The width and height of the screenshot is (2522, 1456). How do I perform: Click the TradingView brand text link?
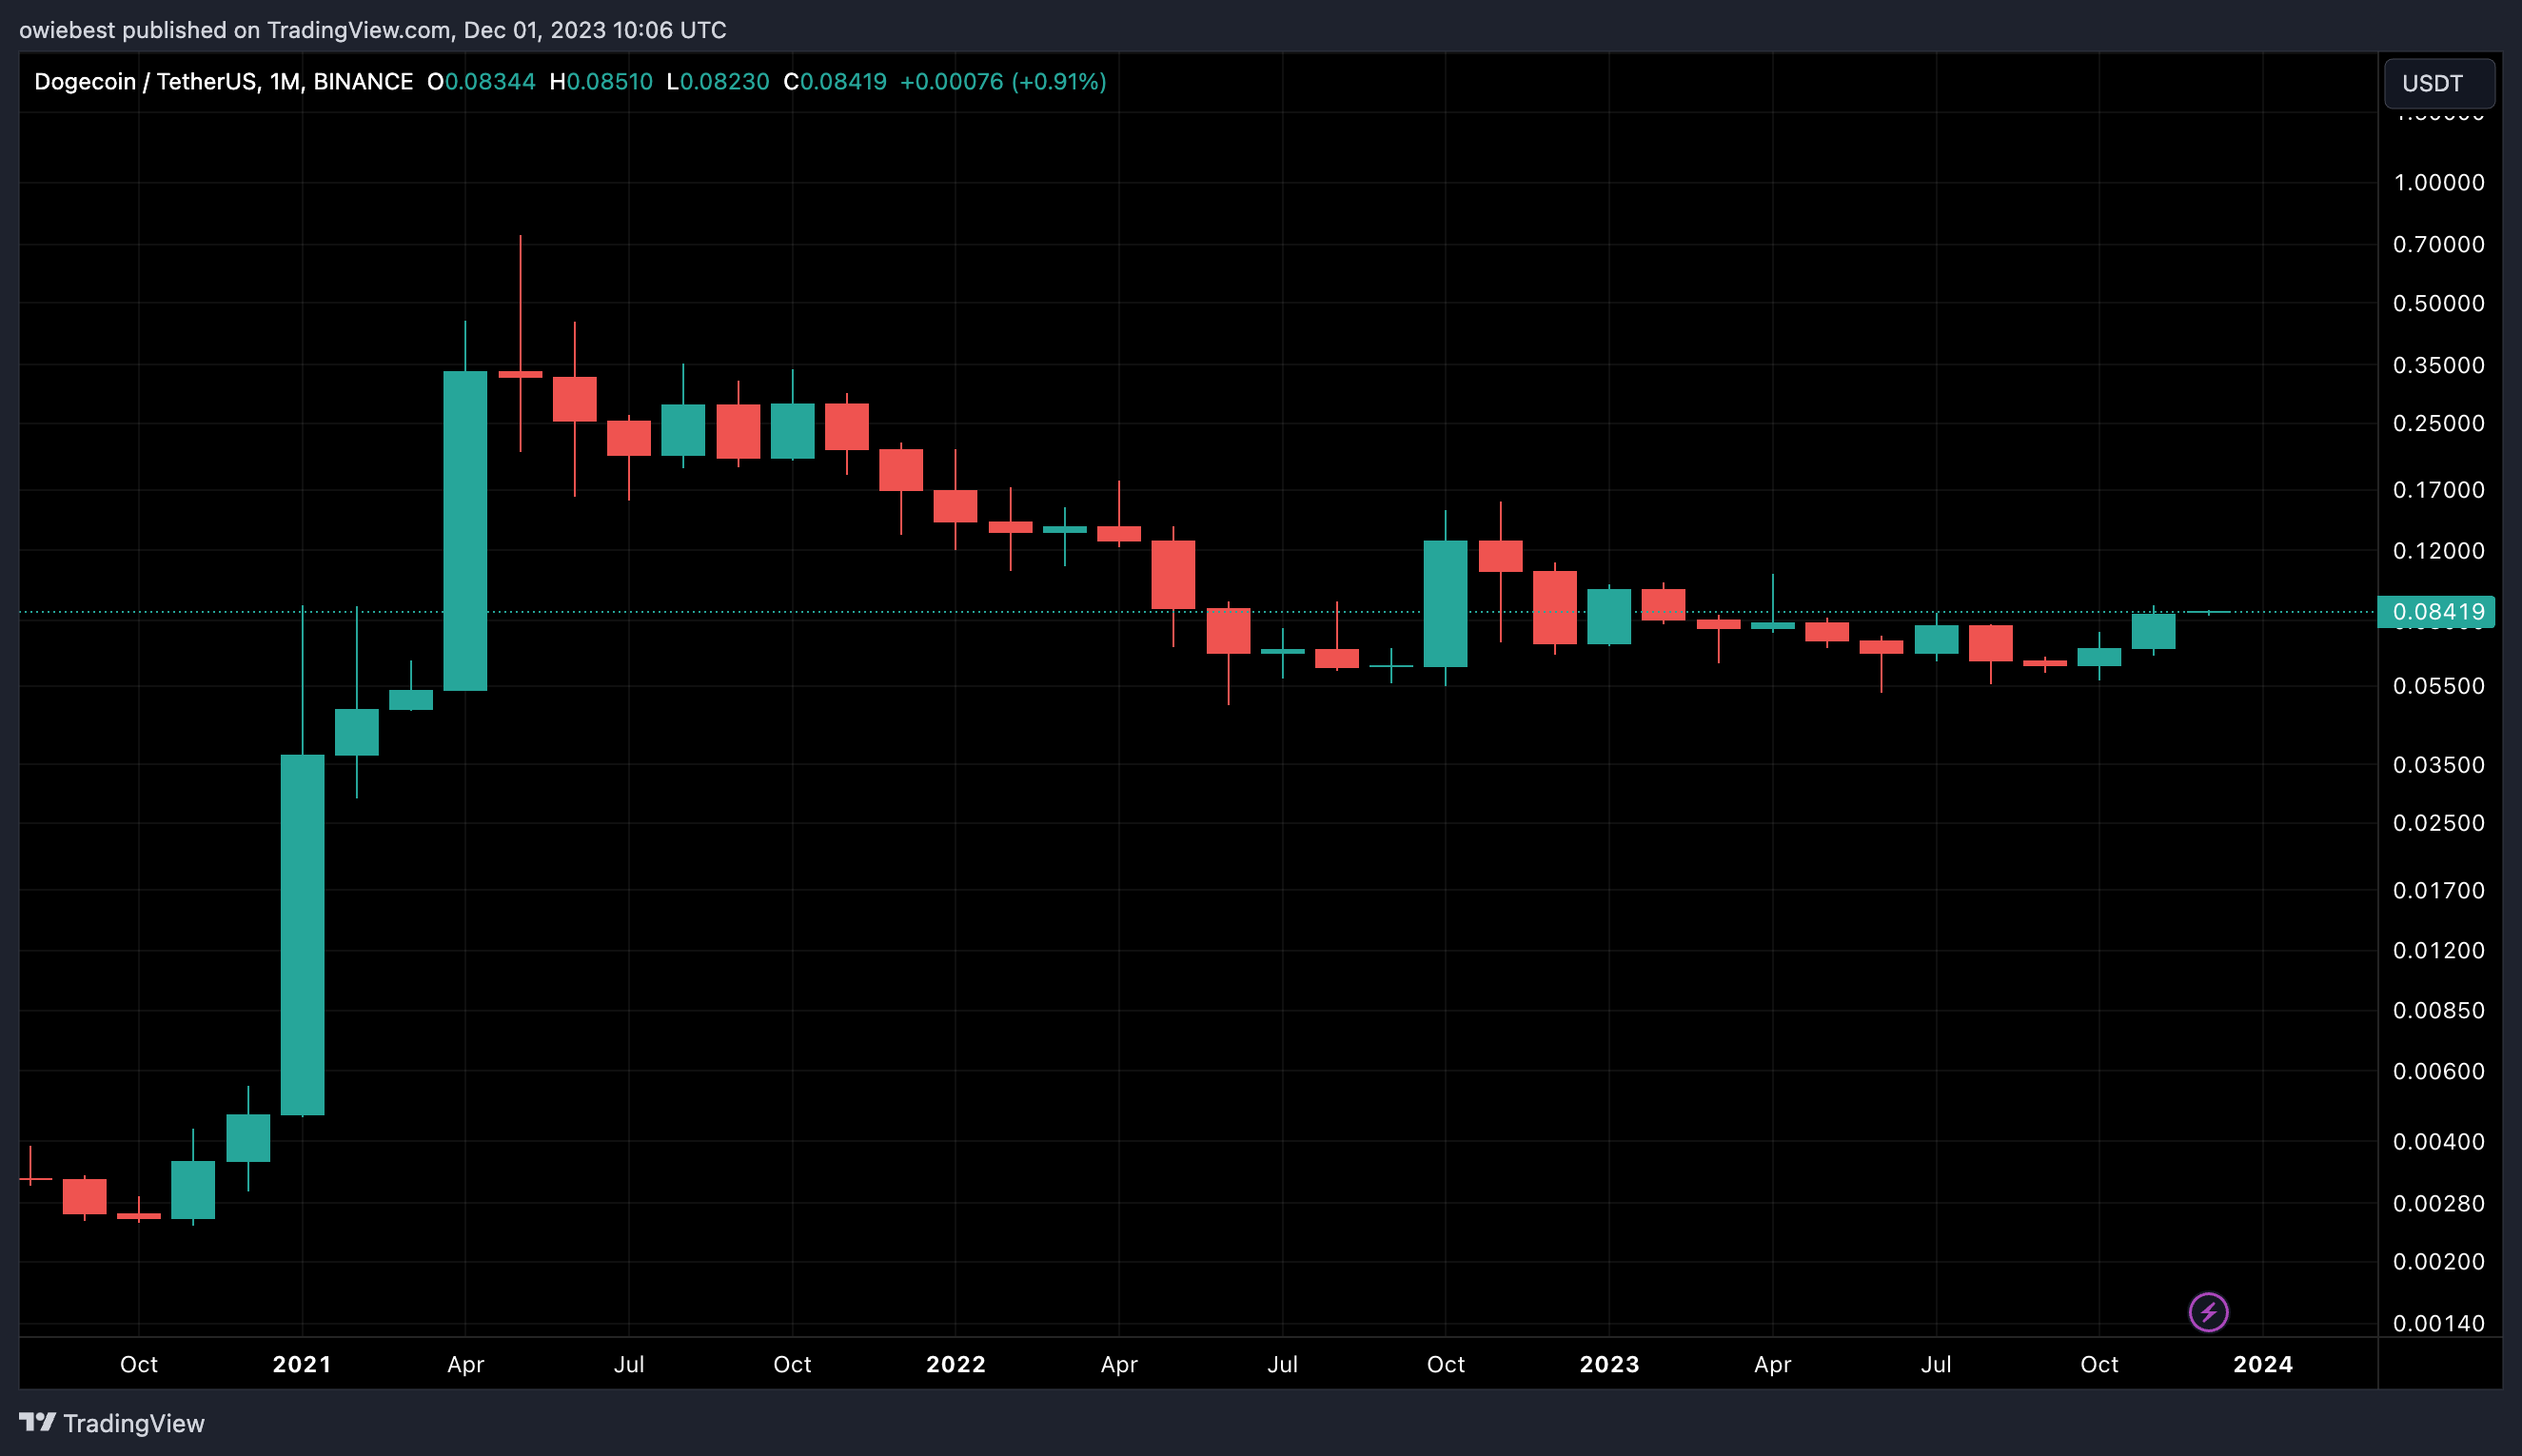(x=134, y=1423)
